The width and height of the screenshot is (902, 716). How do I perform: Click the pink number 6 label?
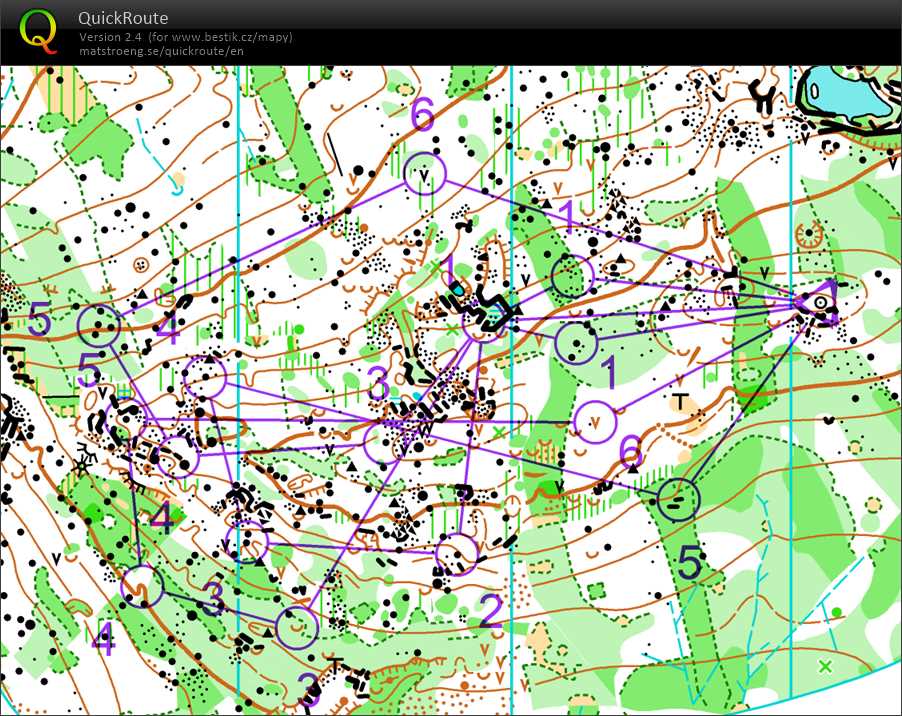click(x=630, y=453)
